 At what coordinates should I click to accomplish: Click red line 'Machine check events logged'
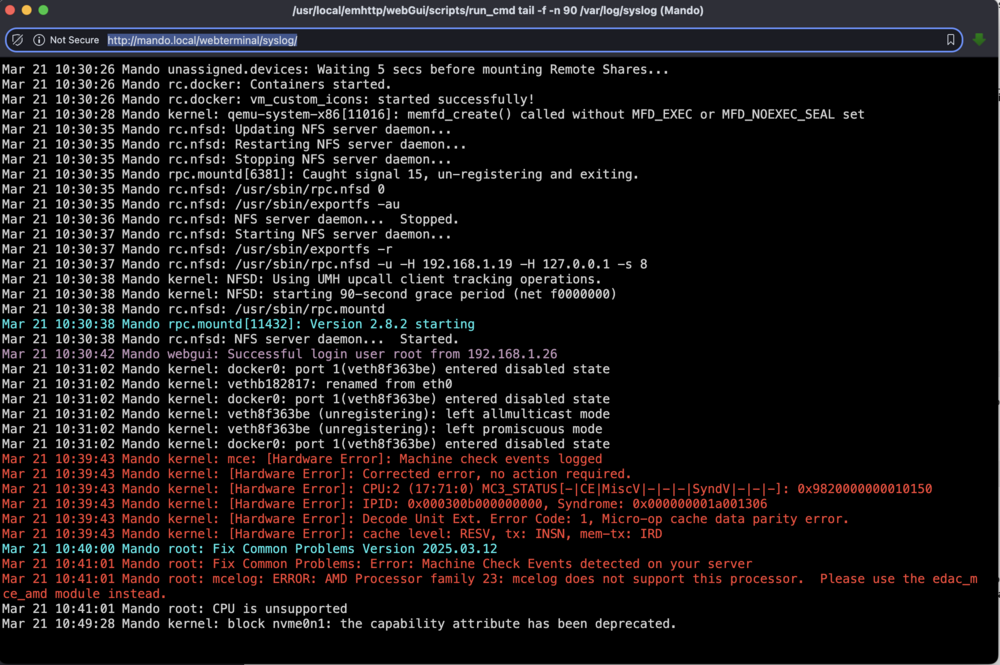(302, 459)
